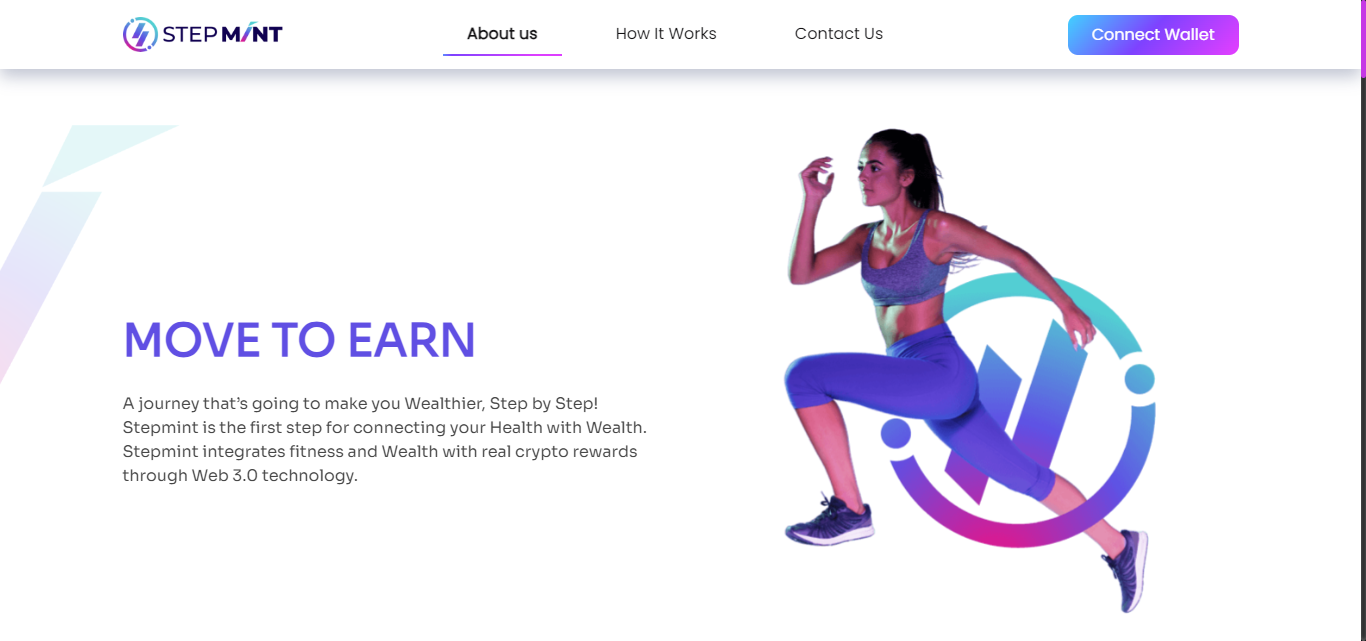Click the purple page scrollbar thumb

(1363, 38)
